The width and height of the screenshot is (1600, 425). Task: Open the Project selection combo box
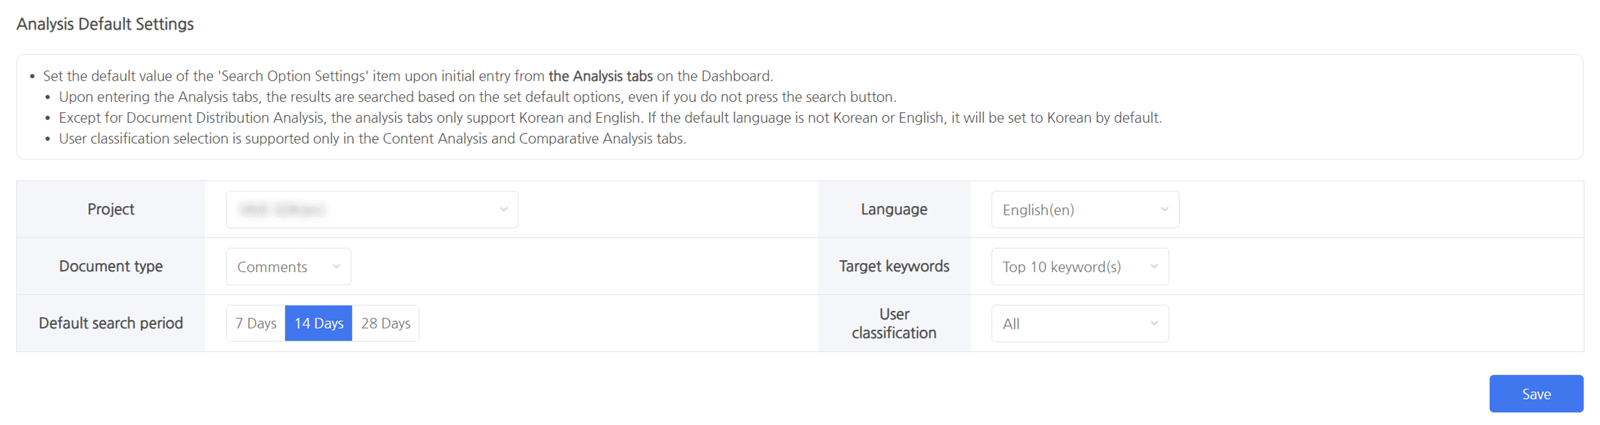360,210
